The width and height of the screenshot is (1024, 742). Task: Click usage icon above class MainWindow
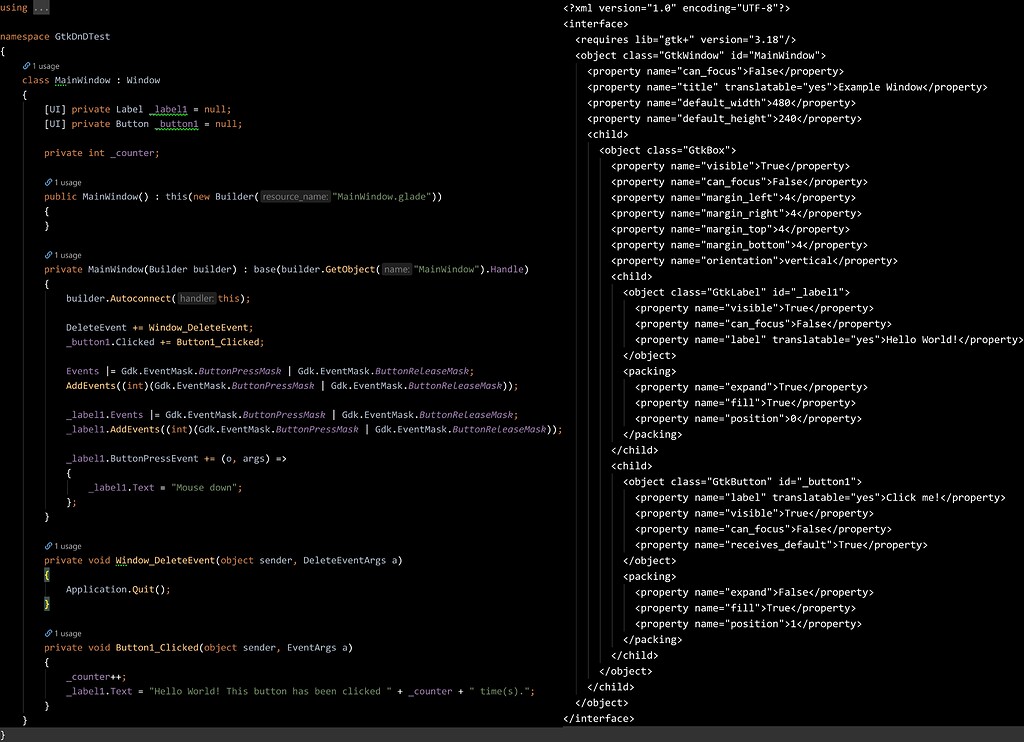pyautogui.click(x=27, y=65)
